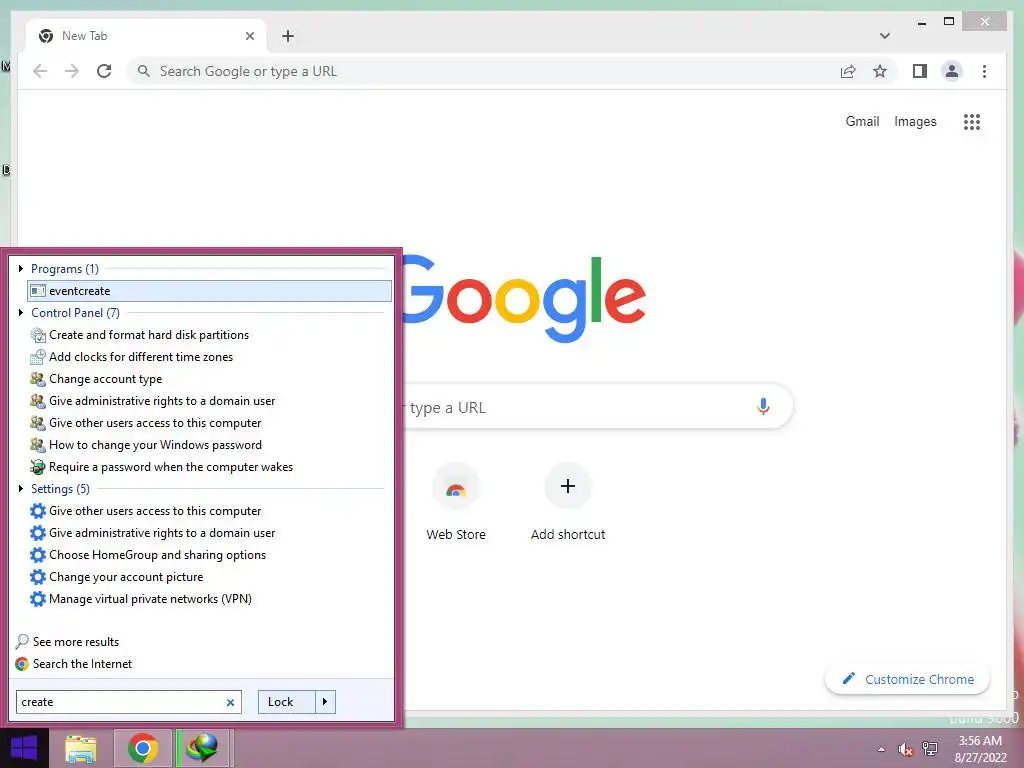Share this page from the address bar
1024x768 pixels.
coord(848,71)
